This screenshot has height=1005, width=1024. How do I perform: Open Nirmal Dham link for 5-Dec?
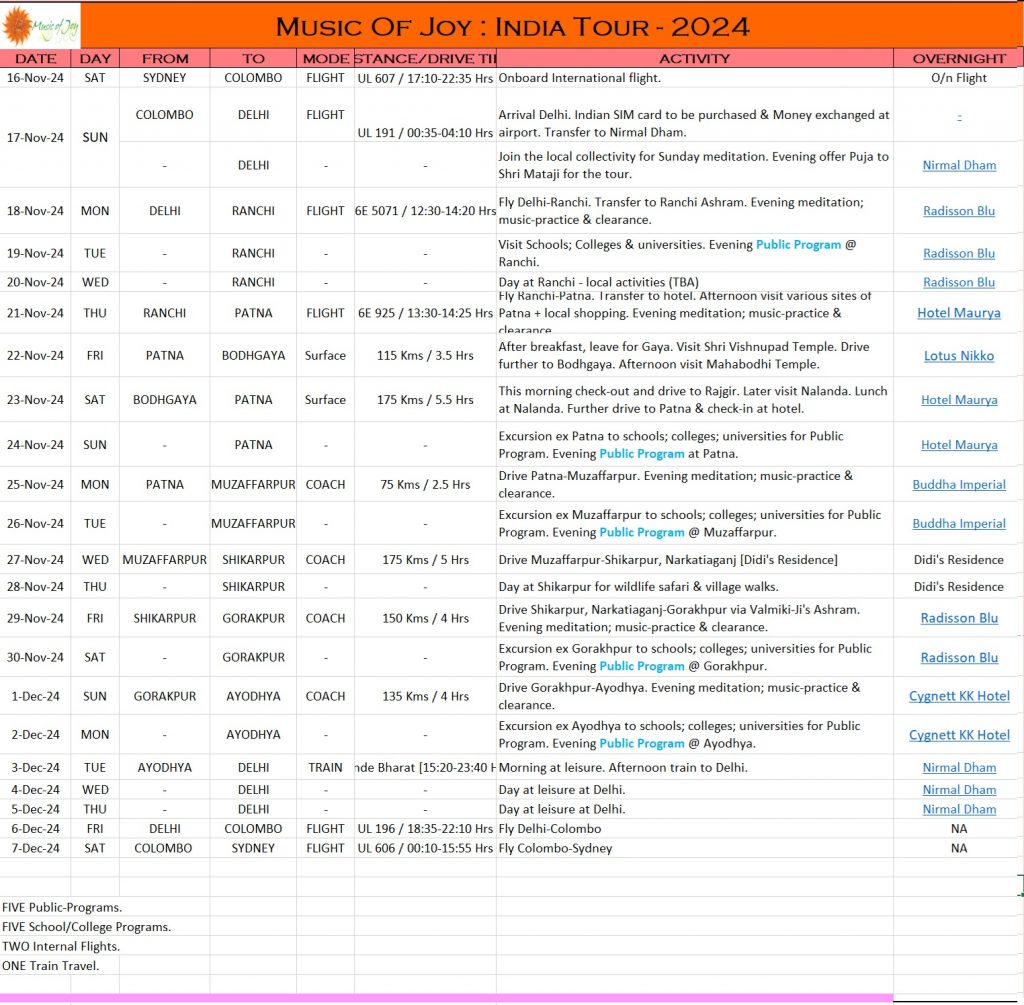tap(959, 809)
